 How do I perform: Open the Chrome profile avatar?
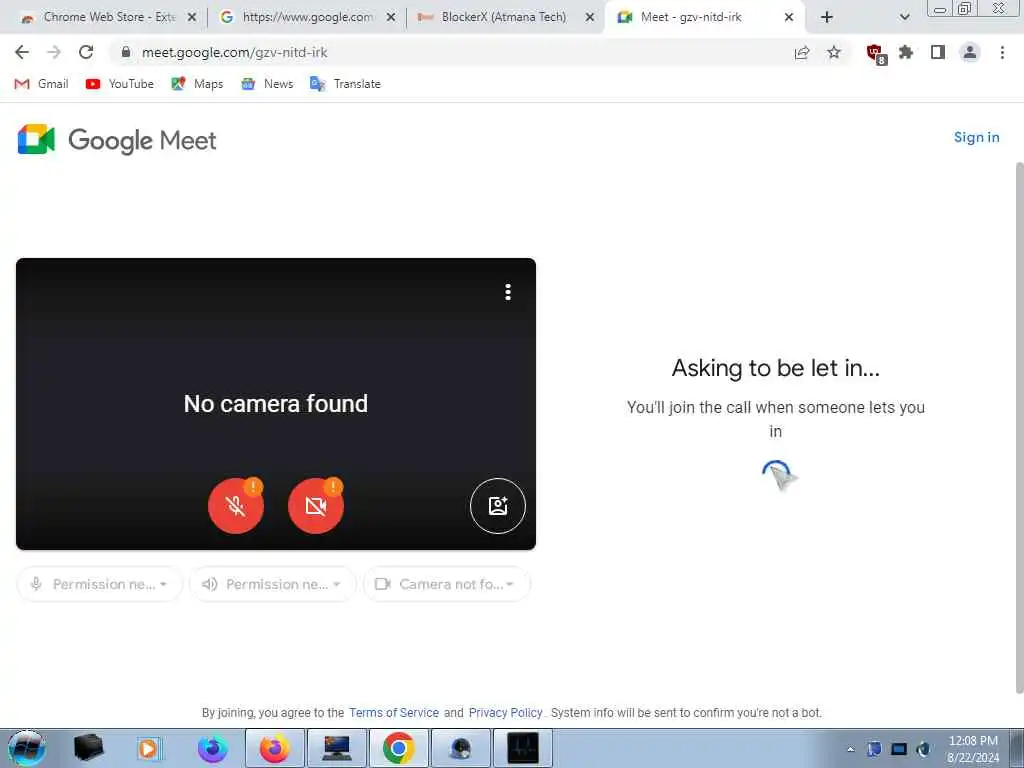pos(970,52)
